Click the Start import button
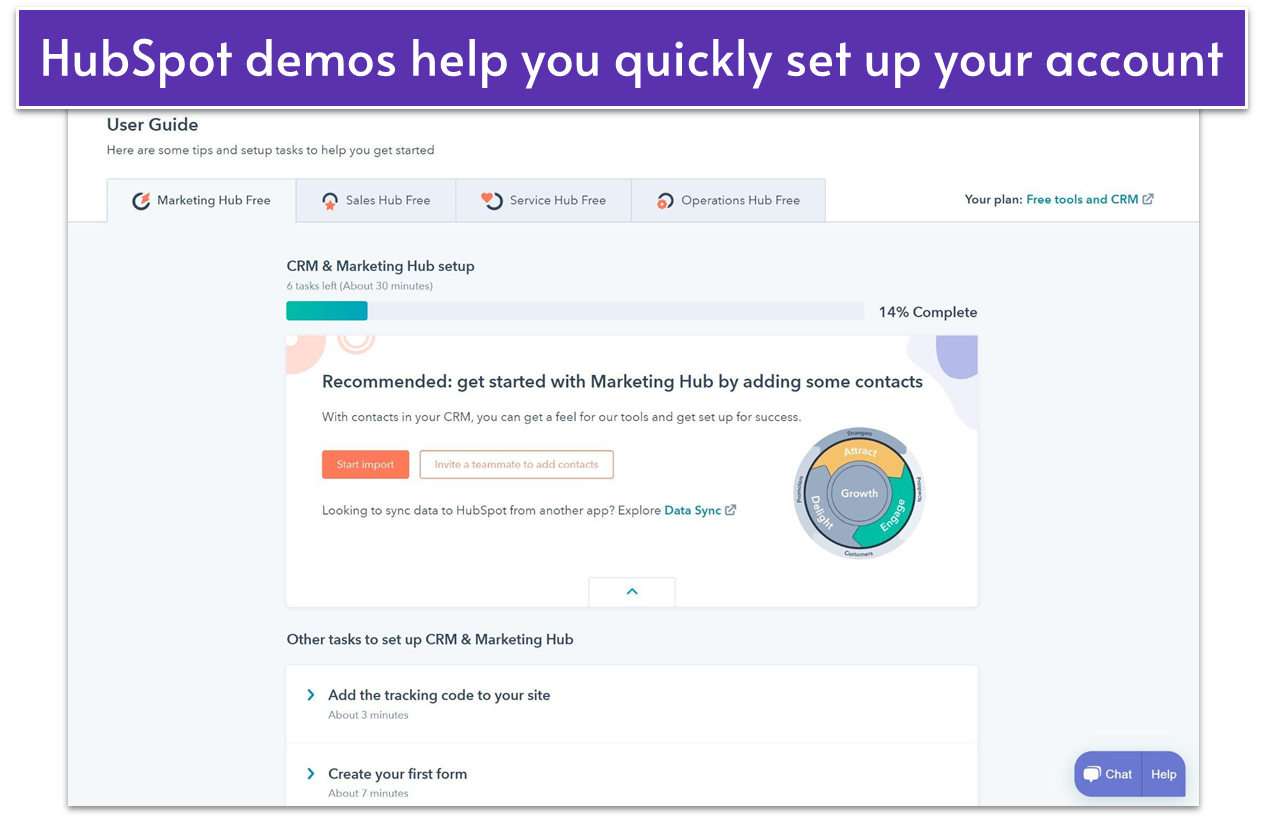Viewport: 1263px width, 819px height. click(365, 464)
